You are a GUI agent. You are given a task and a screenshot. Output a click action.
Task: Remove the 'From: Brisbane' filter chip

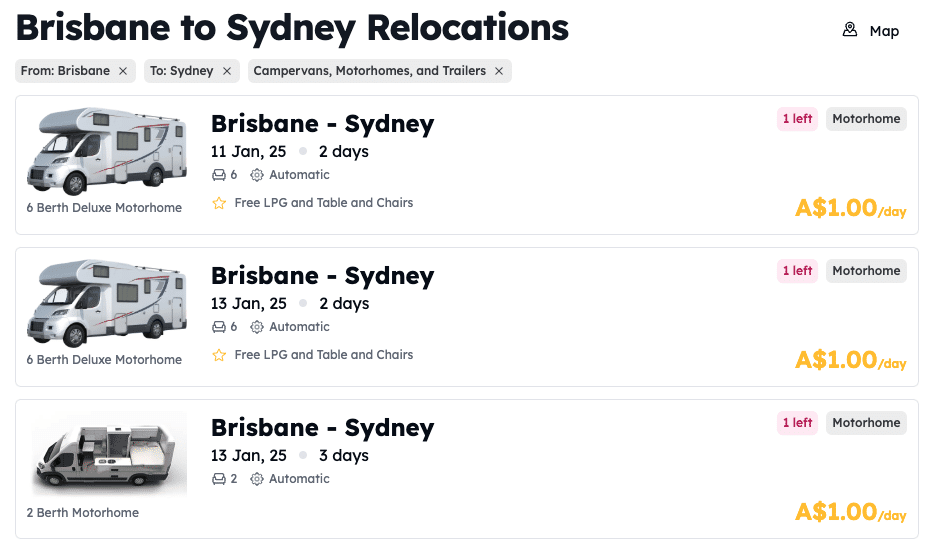tap(123, 71)
